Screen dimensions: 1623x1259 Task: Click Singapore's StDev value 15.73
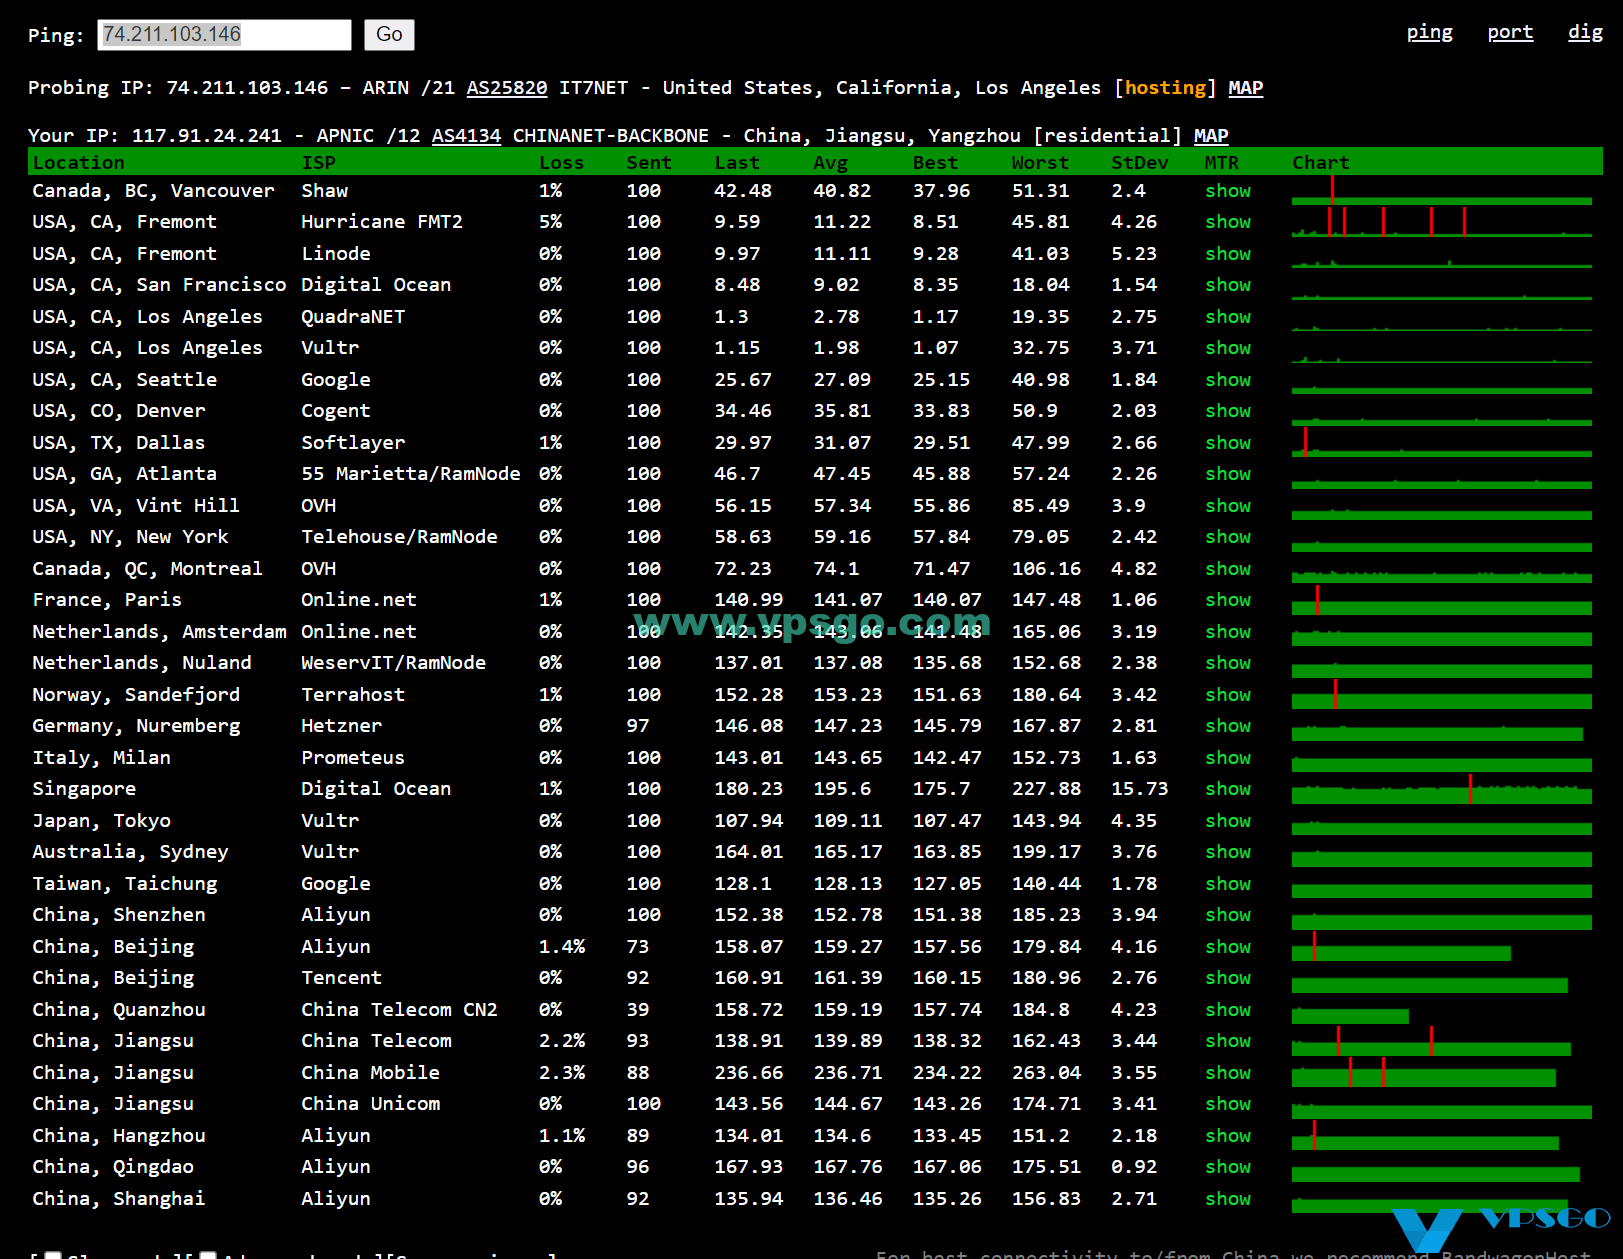point(1140,789)
